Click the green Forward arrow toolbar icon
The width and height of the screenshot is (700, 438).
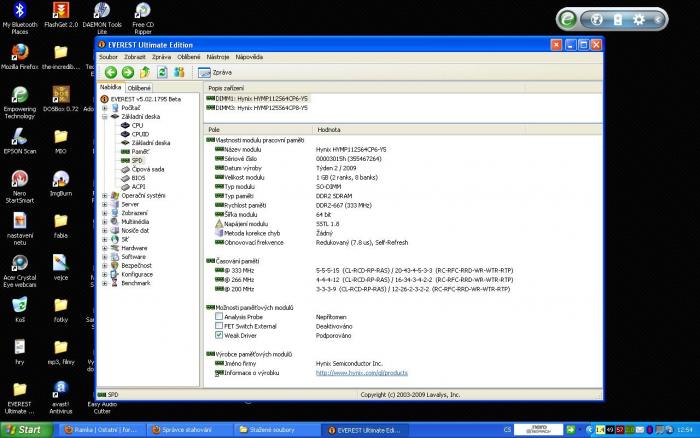(127, 72)
